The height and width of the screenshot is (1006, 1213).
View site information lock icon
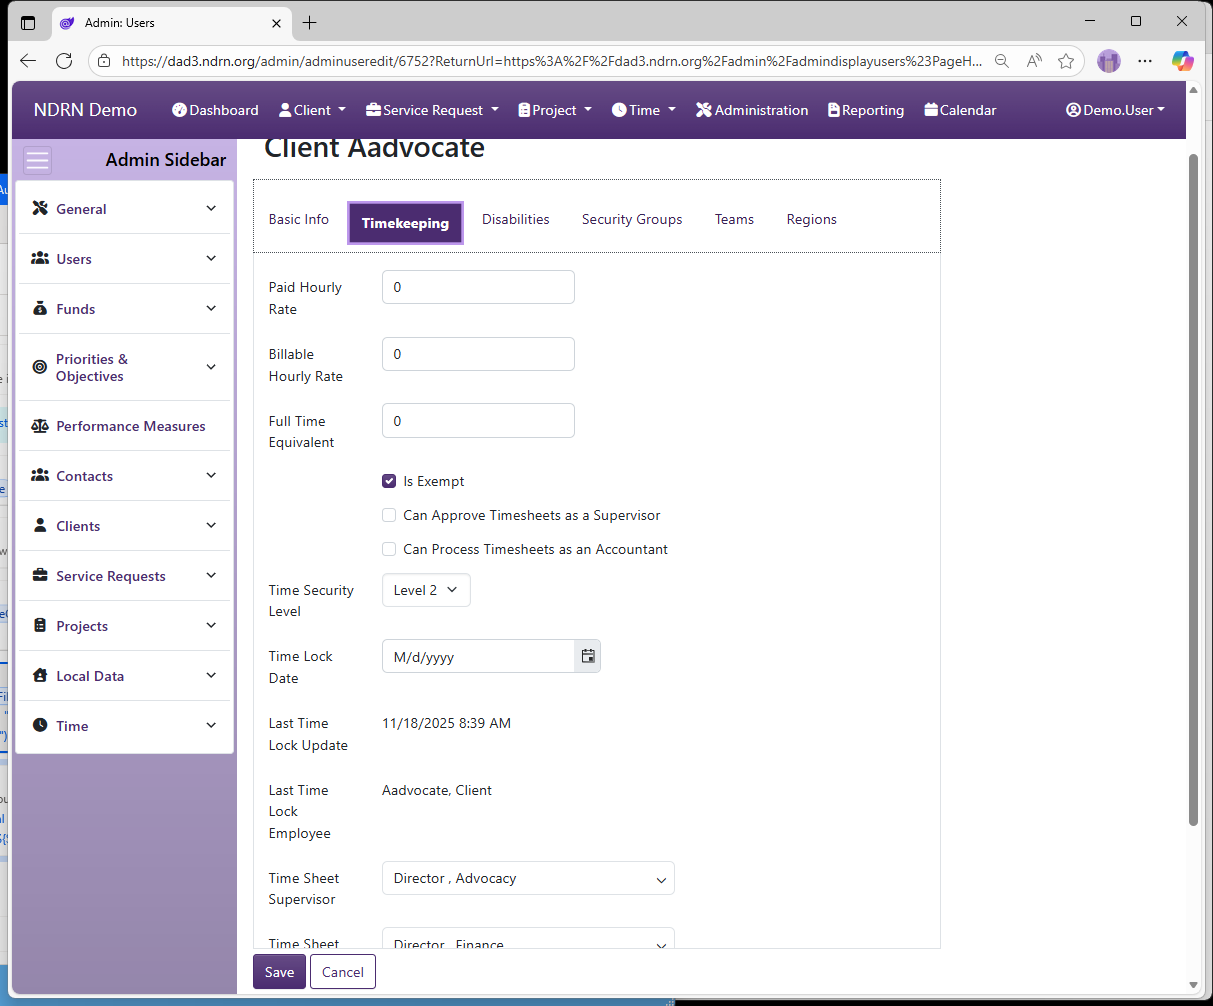(x=104, y=61)
